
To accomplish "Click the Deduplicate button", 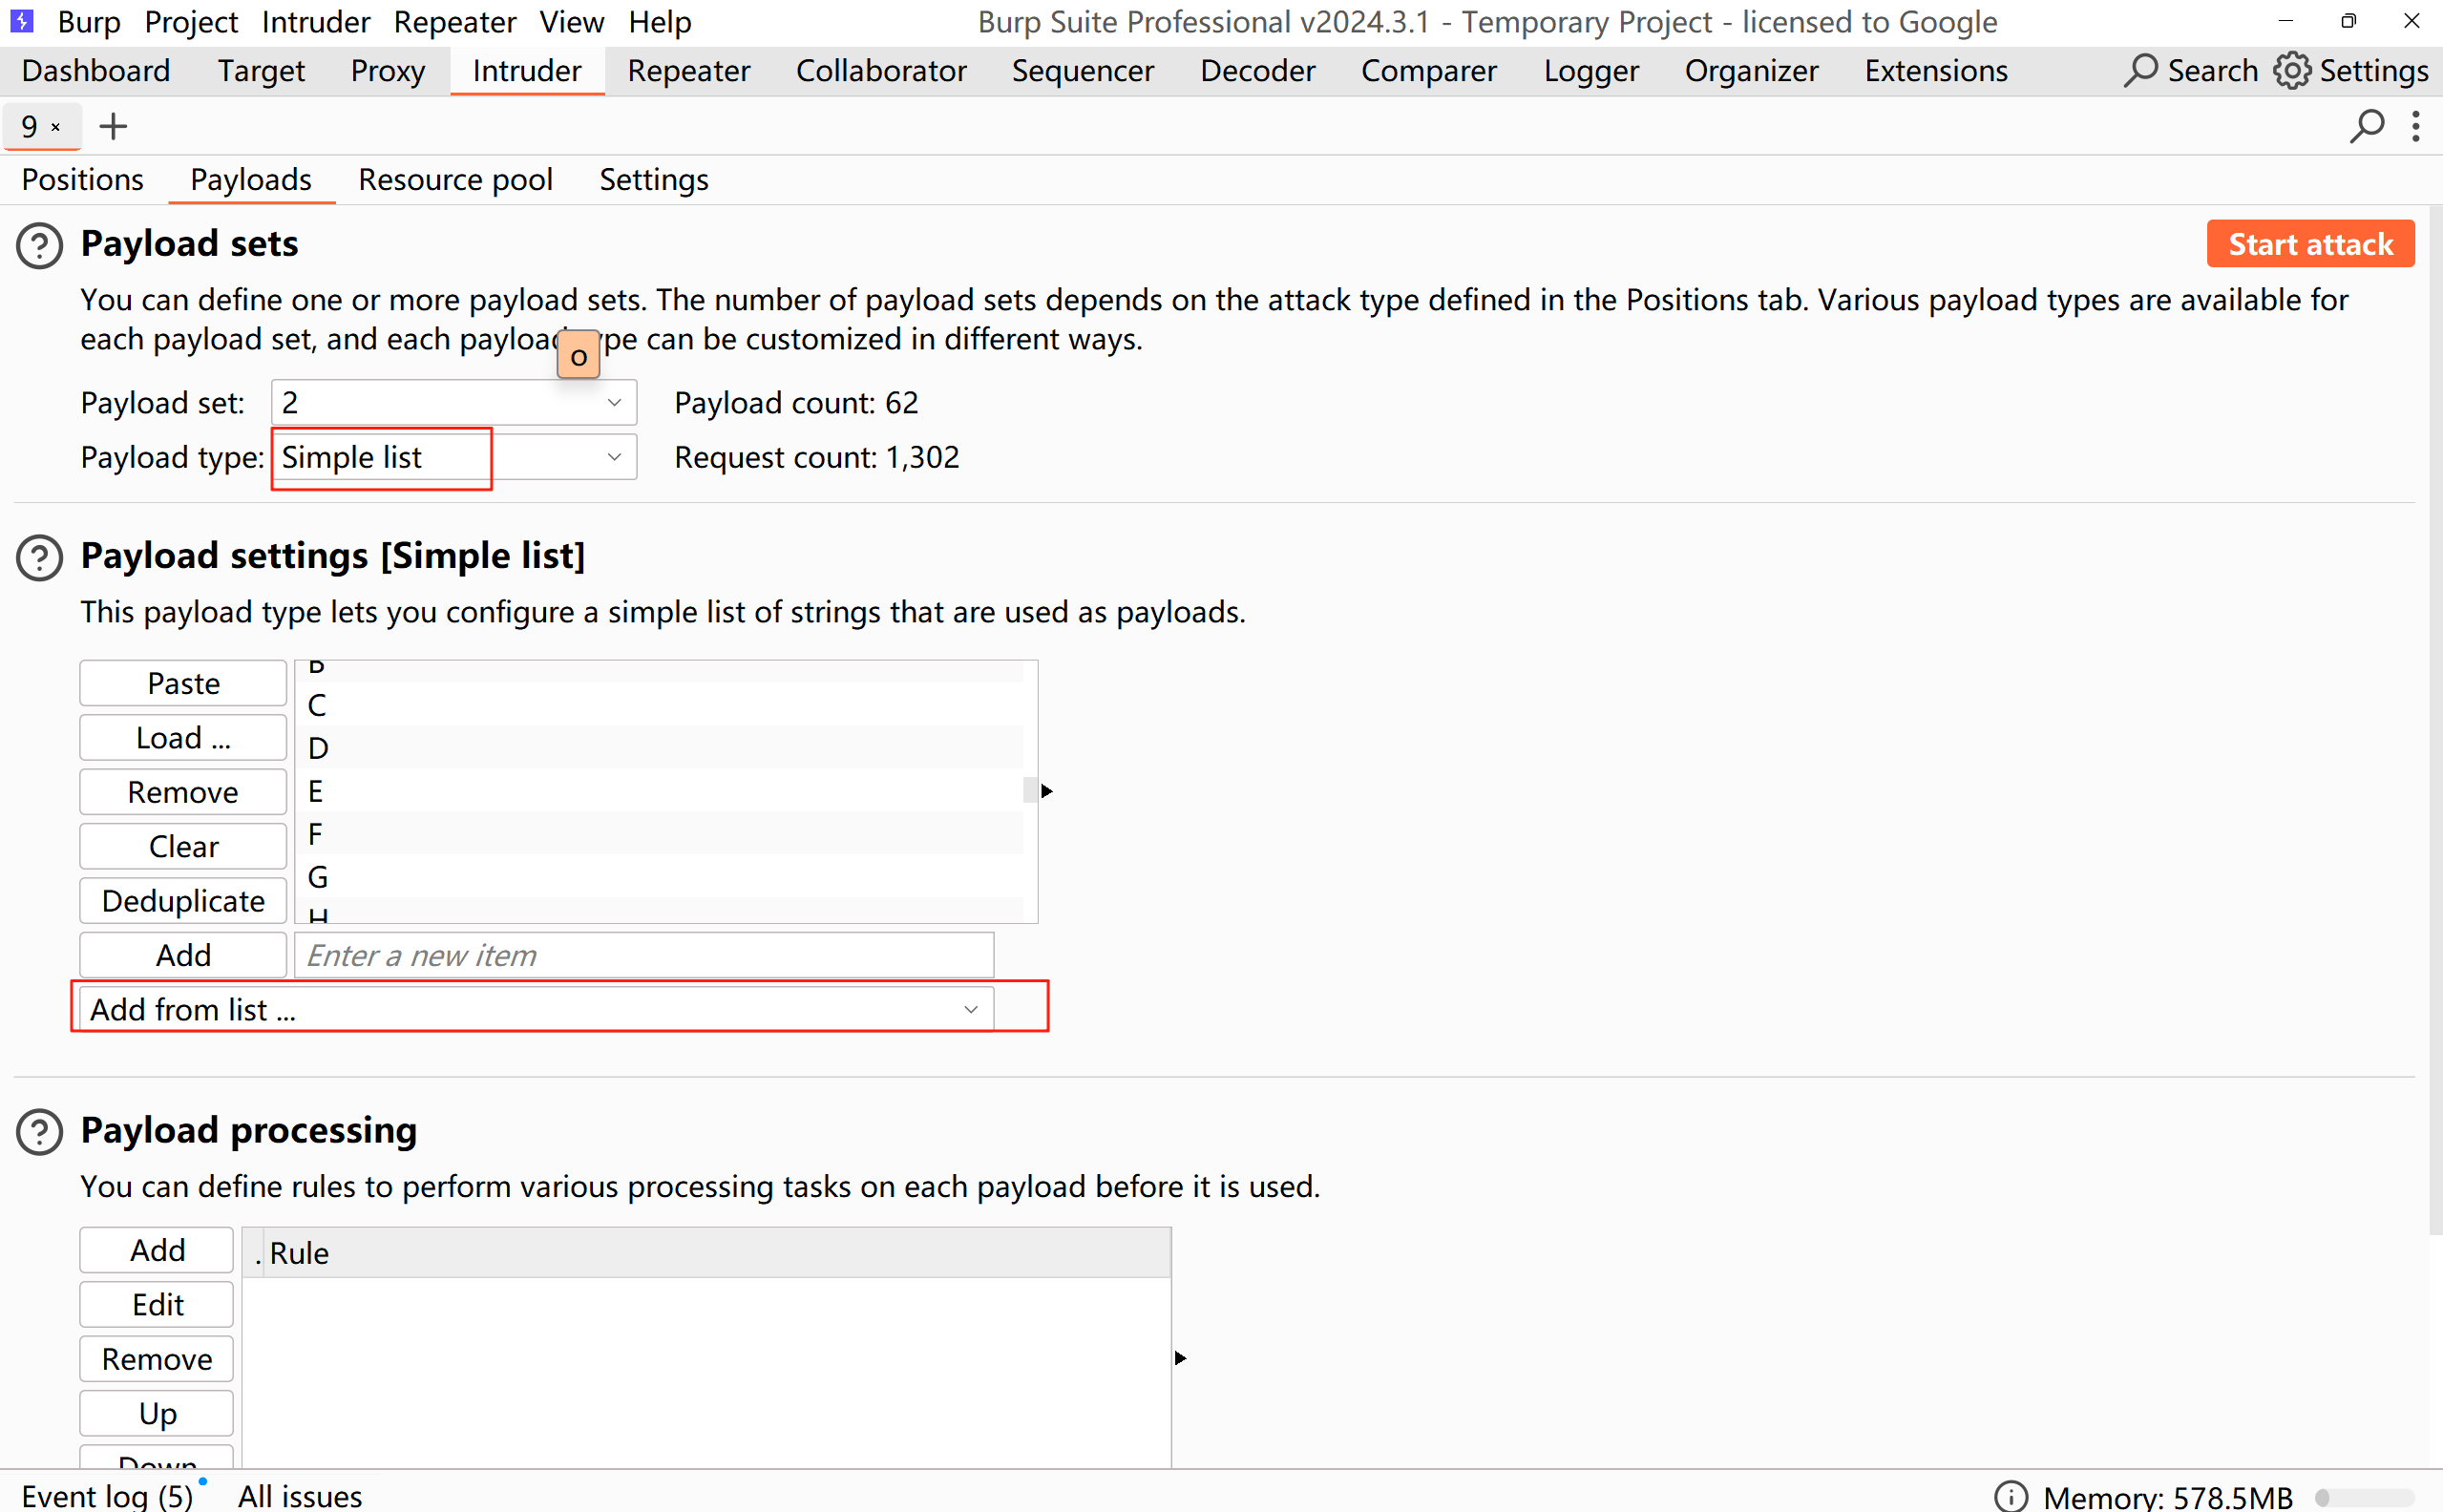I will pos(183,901).
